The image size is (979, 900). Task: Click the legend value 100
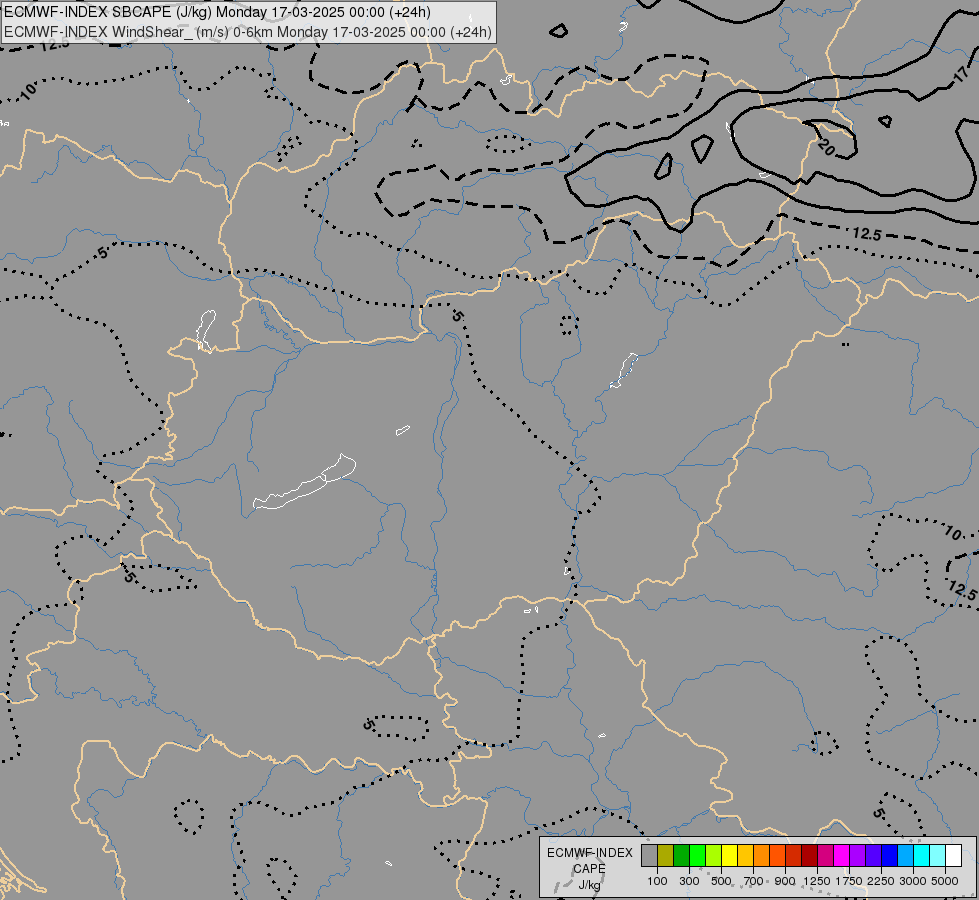pos(657,881)
